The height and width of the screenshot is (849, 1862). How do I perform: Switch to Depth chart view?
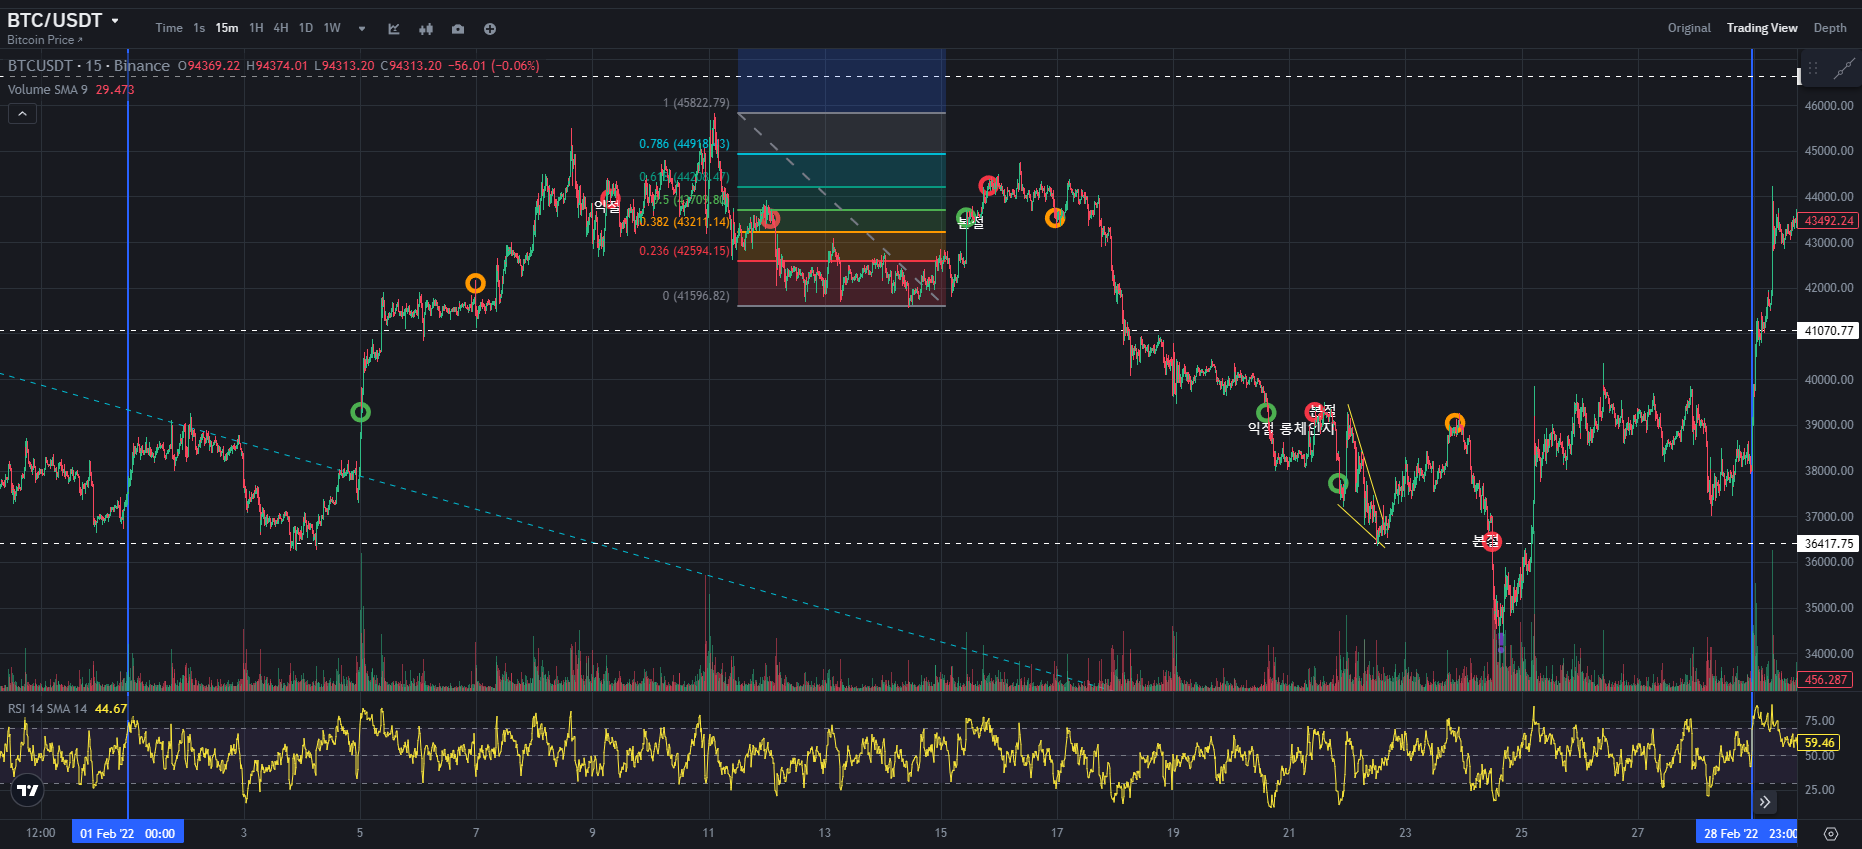pyautogui.click(x=1830, y=28)
